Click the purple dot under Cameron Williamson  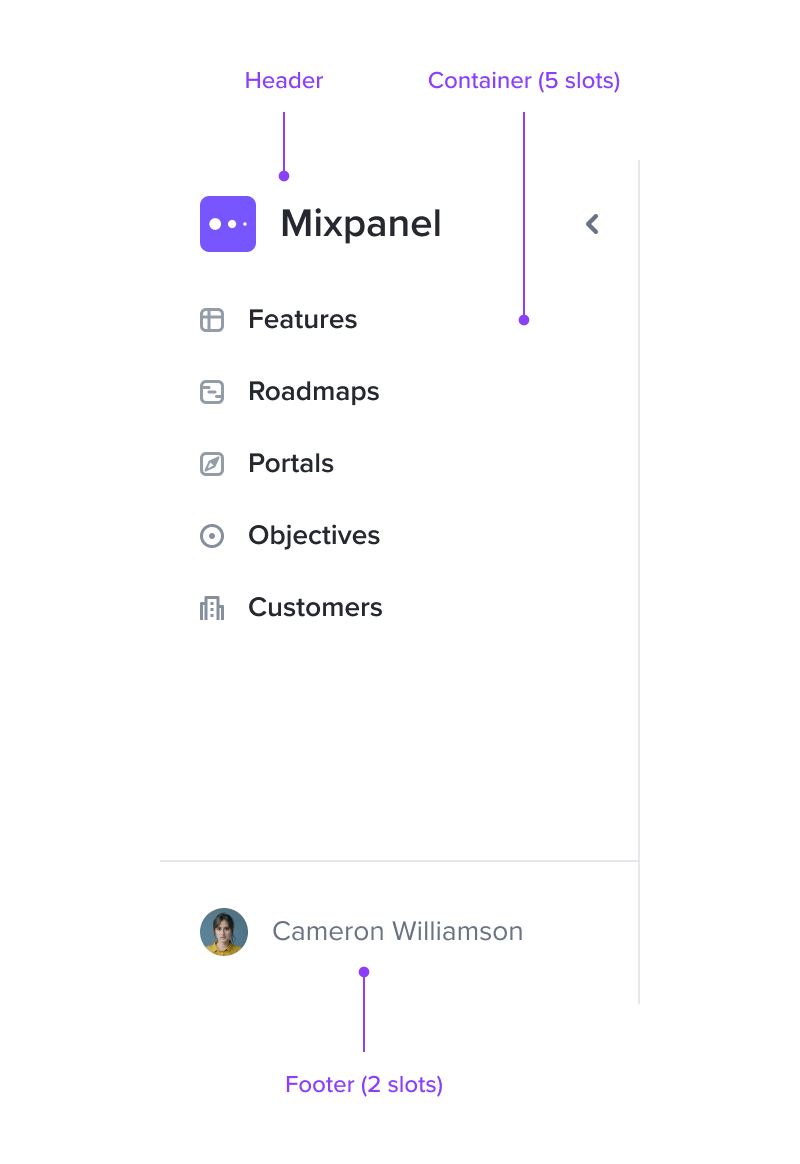pyautogui.click(x=364, y=972)
